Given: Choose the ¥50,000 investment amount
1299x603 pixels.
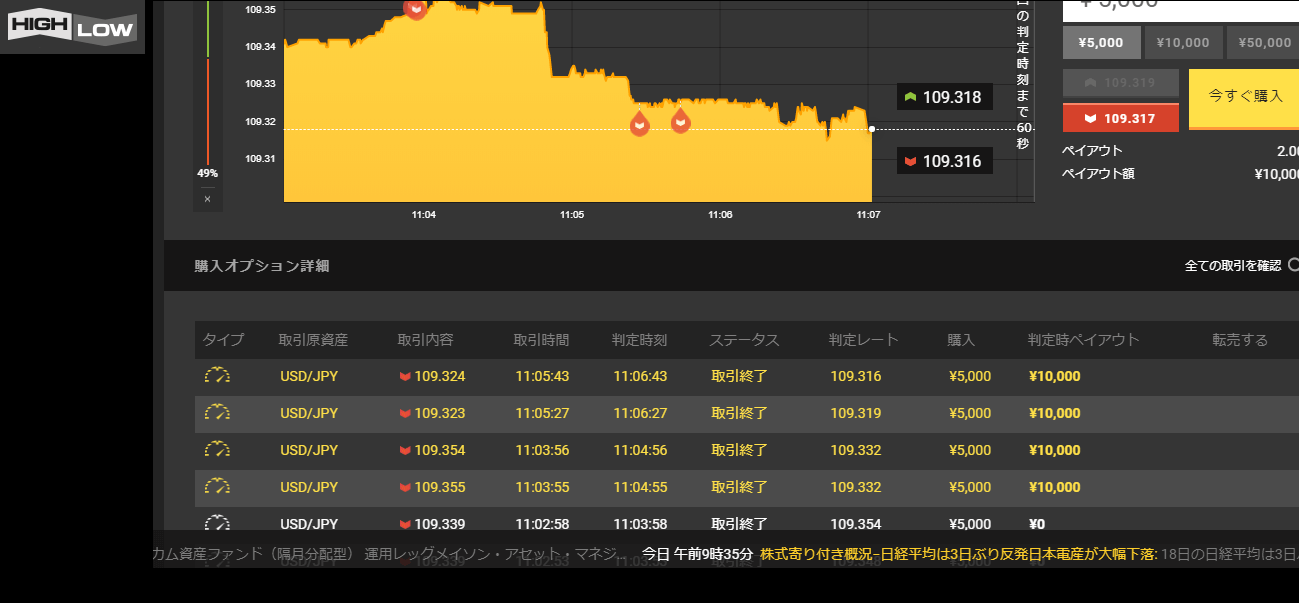Looking at the screenshot, I should (x=1264, y=43).
